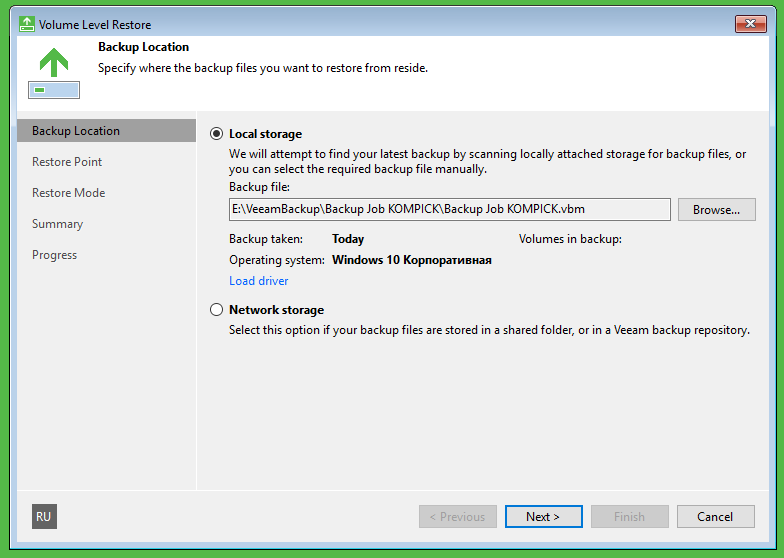Select the Progress step in sidebar
784x558 pixels.
(54, 255)
